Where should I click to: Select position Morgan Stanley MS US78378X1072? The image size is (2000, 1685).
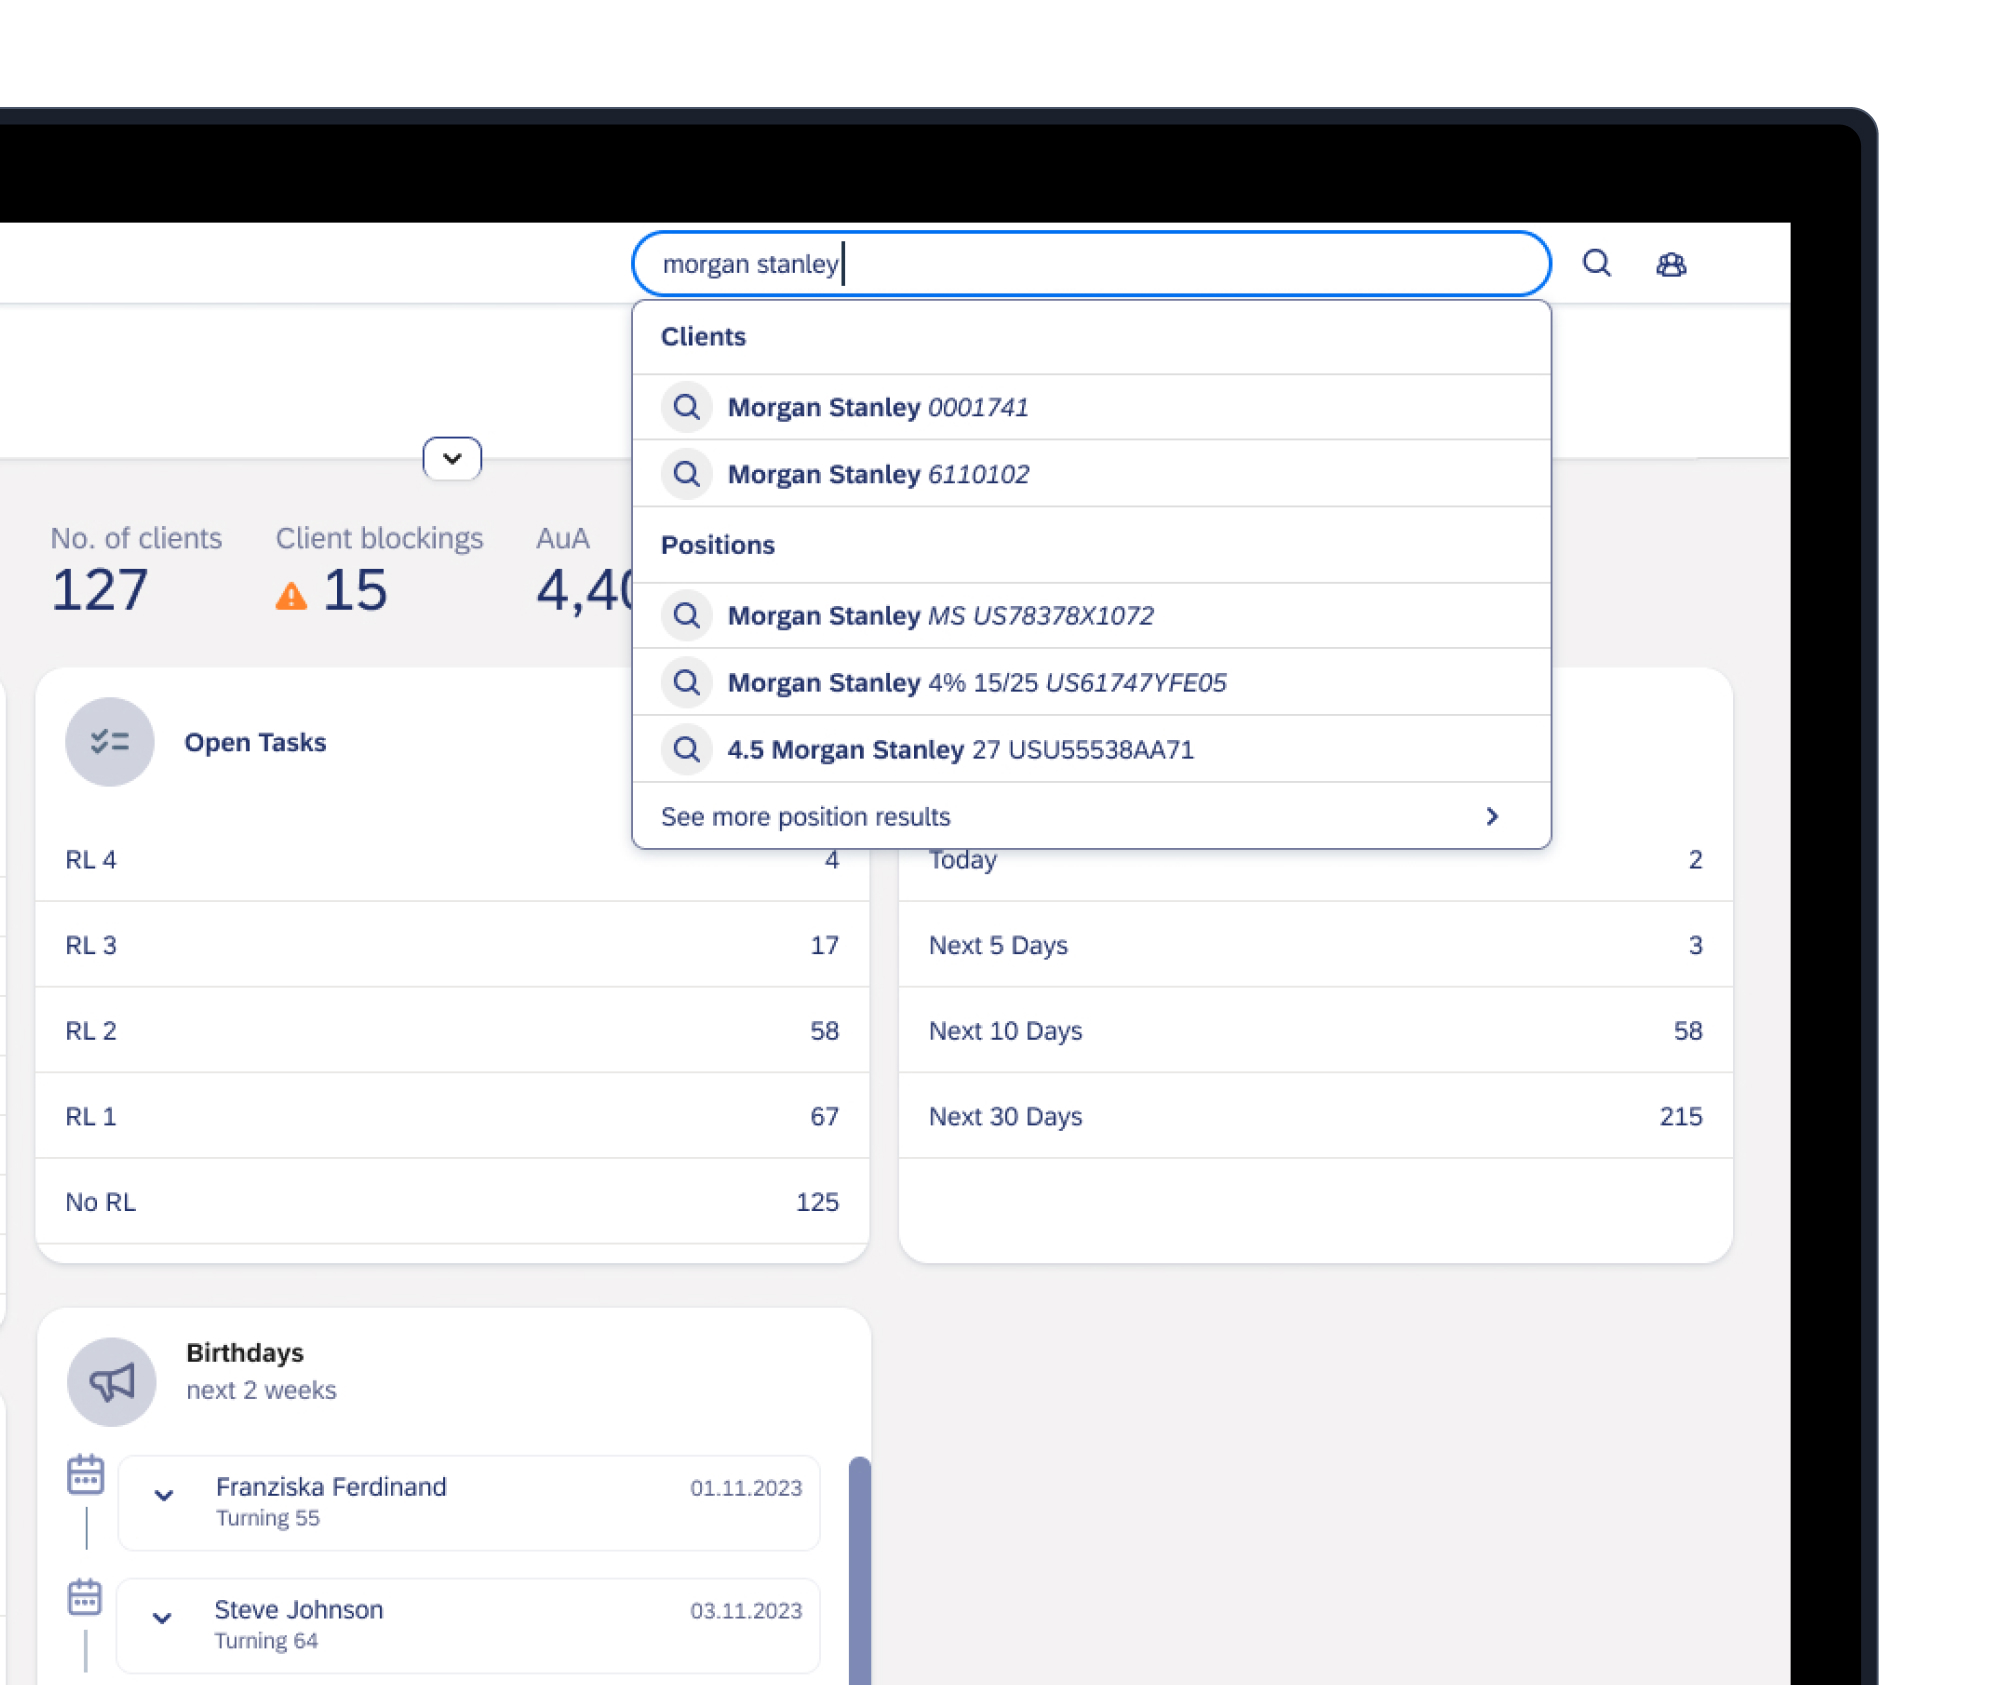(x=940, y=616)
